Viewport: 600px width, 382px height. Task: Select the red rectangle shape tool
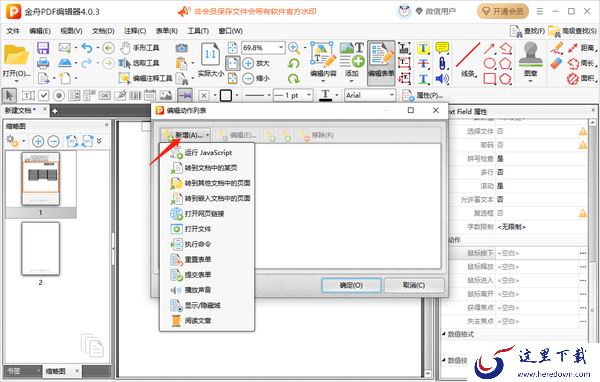point(489,78)
